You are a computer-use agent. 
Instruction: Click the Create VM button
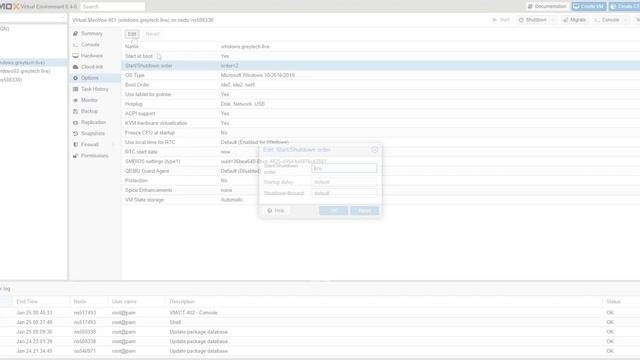click(x=589, y=7)
